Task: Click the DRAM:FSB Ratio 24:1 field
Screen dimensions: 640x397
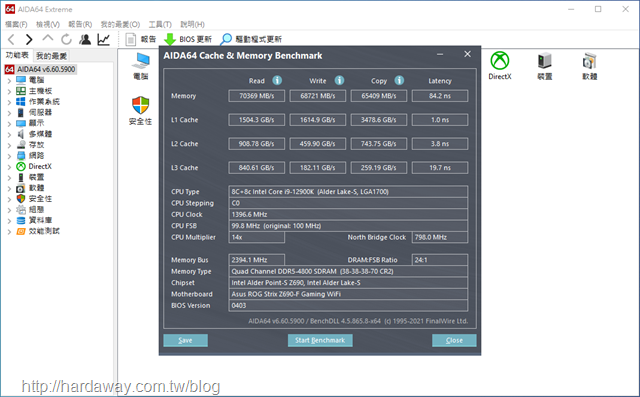Action: pos(440,260)
